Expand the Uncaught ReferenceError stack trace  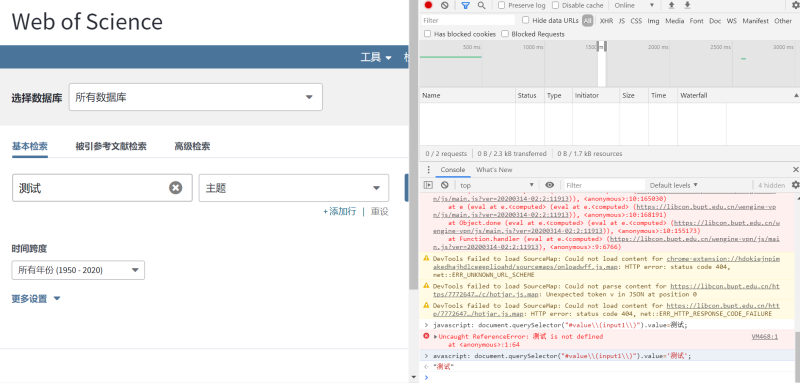[x=435, y=337]
